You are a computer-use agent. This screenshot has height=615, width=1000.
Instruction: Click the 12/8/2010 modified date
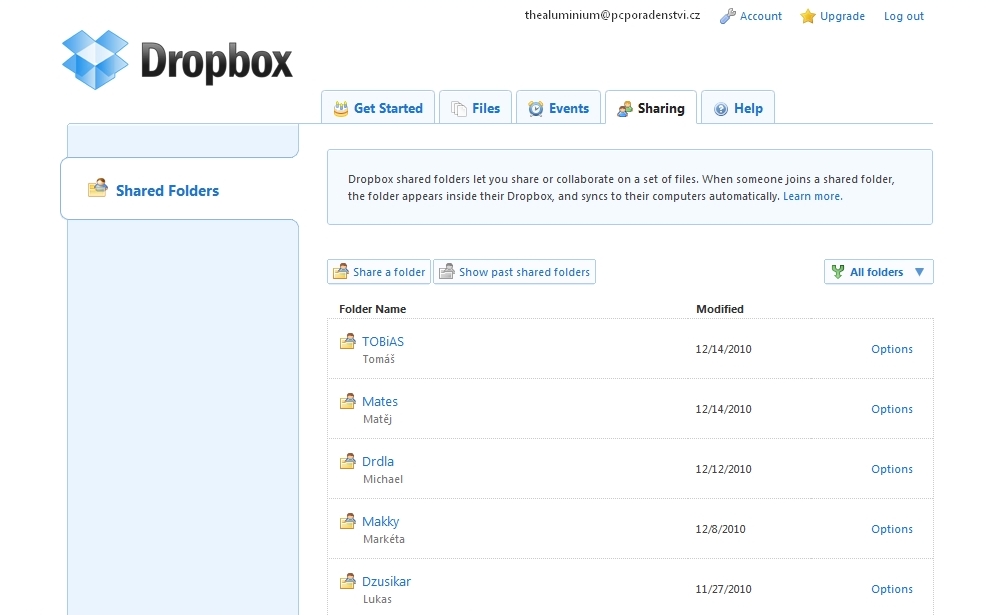point(721,529)
